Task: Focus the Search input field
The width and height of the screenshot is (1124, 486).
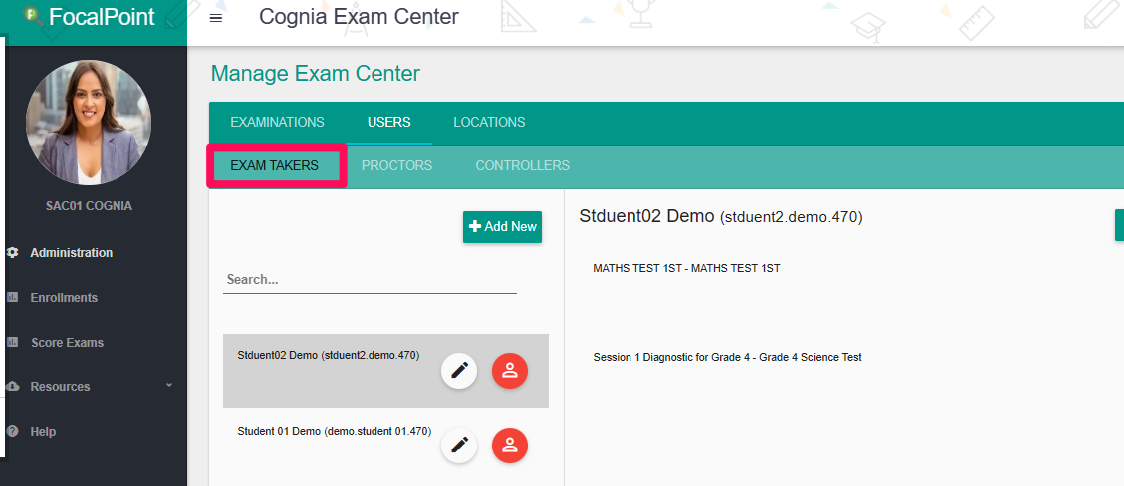Action: point(370,280)
